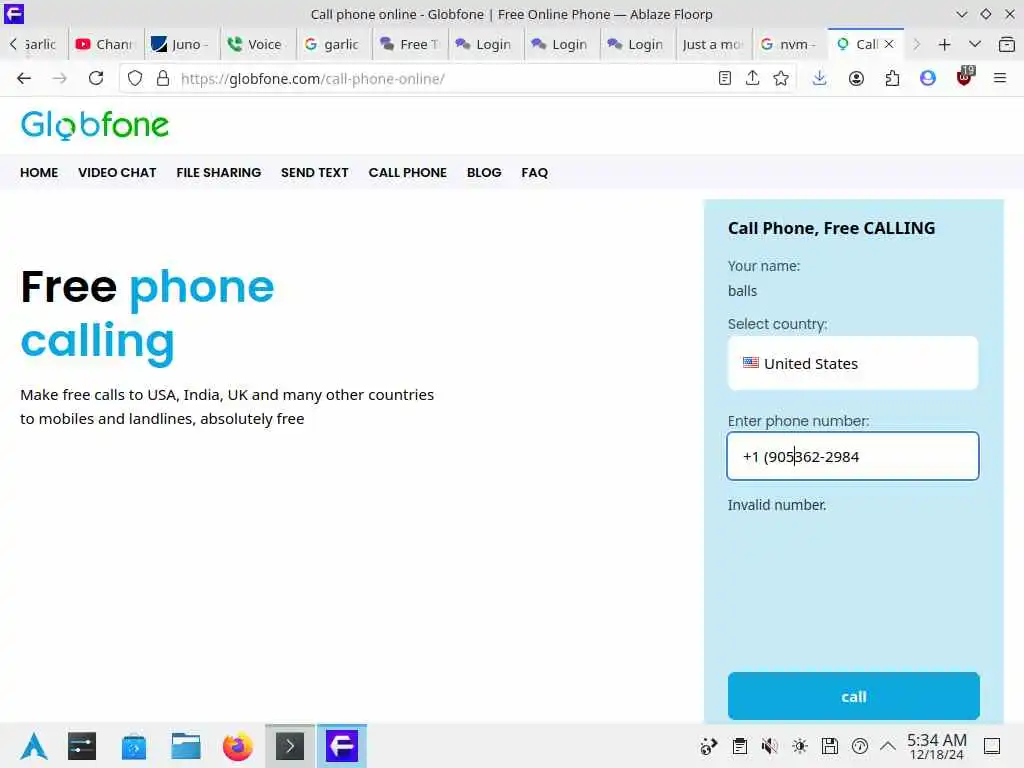Open the terminal from taskbar
This screenshot has width=1024, height=768.
(290, 746)
